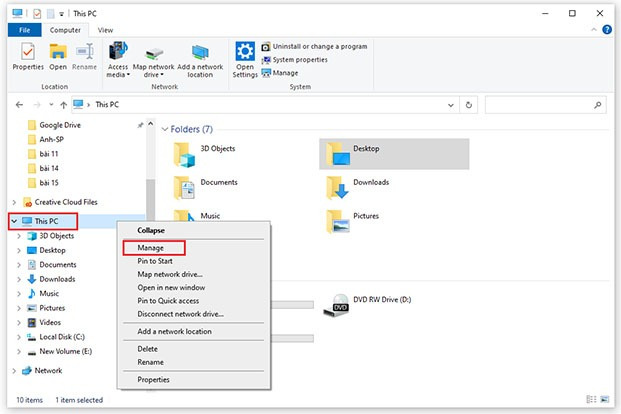Click Manage in the ribbon System group

pos(280,73)
